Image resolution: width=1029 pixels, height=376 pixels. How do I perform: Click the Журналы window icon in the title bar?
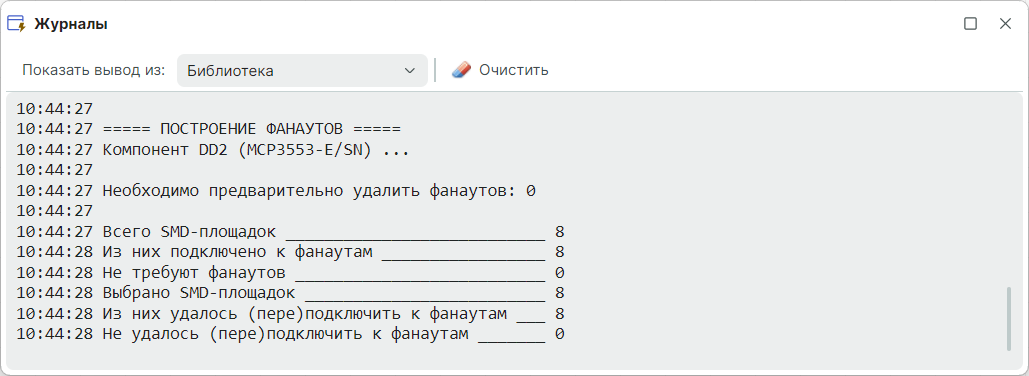click(16, 24)
